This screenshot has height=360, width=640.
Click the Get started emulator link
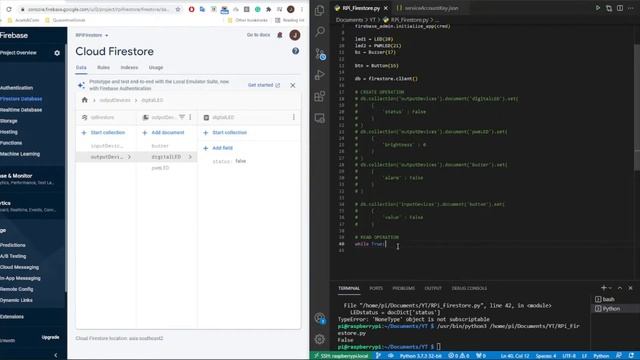[264, 85]
